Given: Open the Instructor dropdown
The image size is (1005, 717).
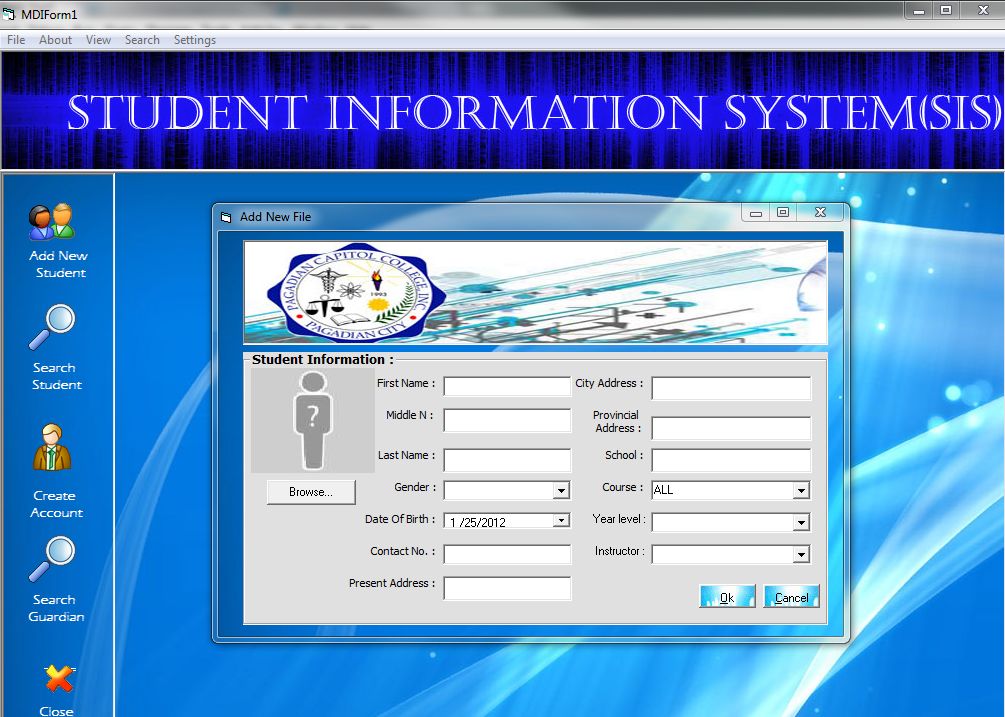Looking at the screenshot, I should 800,553.
